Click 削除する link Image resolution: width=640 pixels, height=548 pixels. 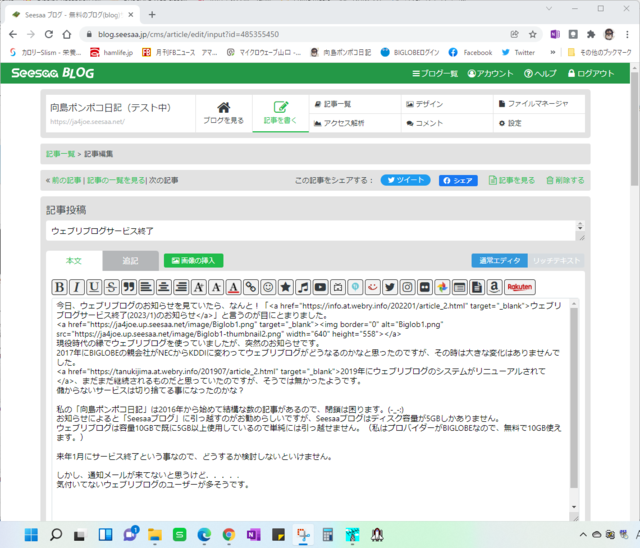point(565,180)
